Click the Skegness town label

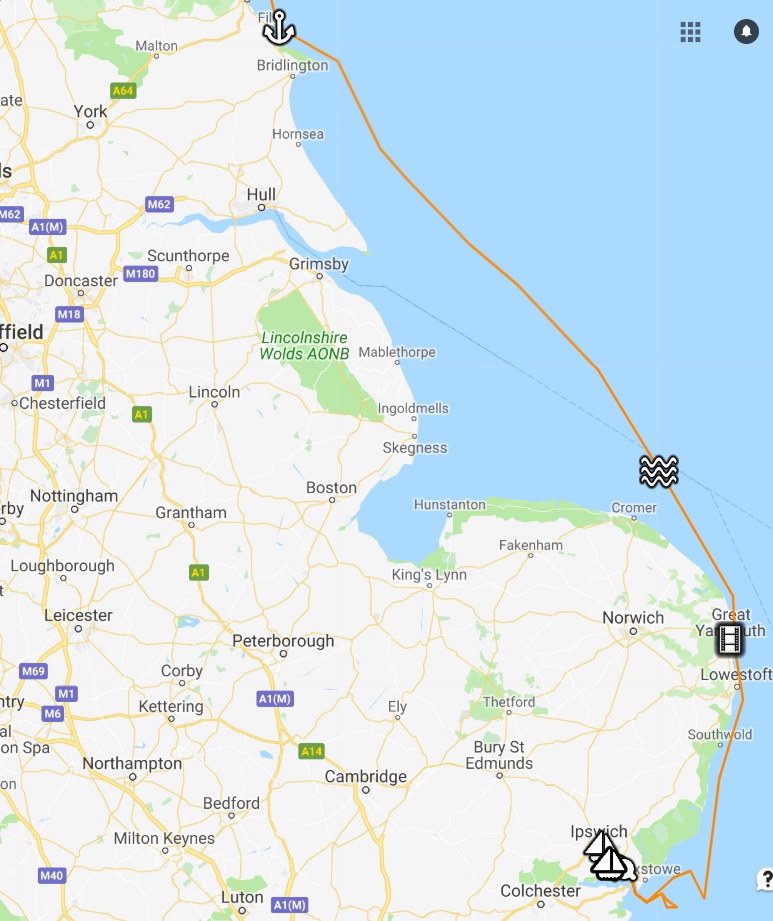coord(415,448)
